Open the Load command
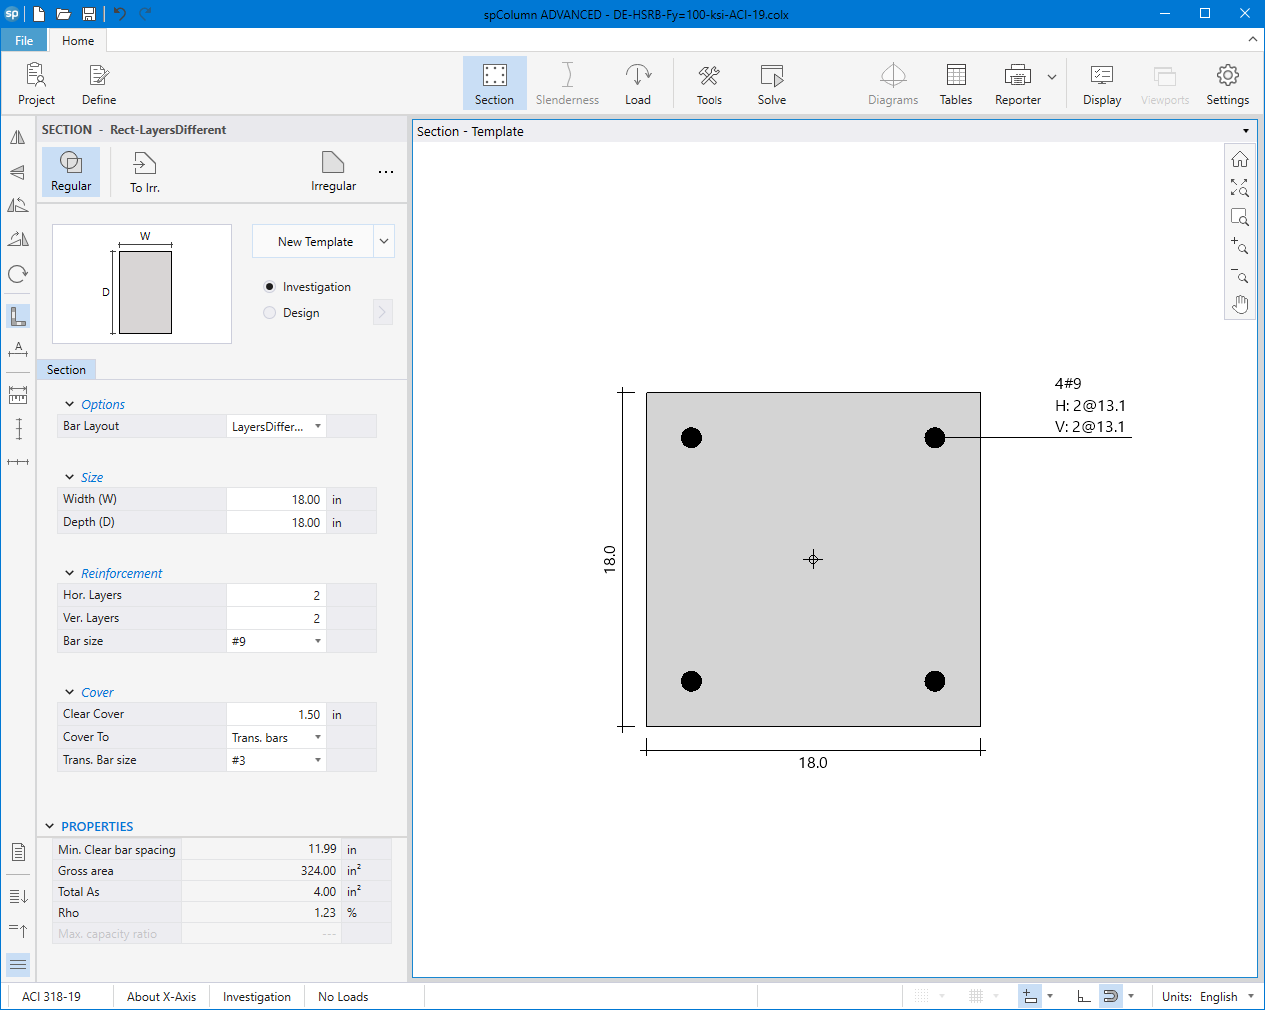The height and width of the screenshot is (1010, 1265). pyautogui.click(x=638, y=83)
